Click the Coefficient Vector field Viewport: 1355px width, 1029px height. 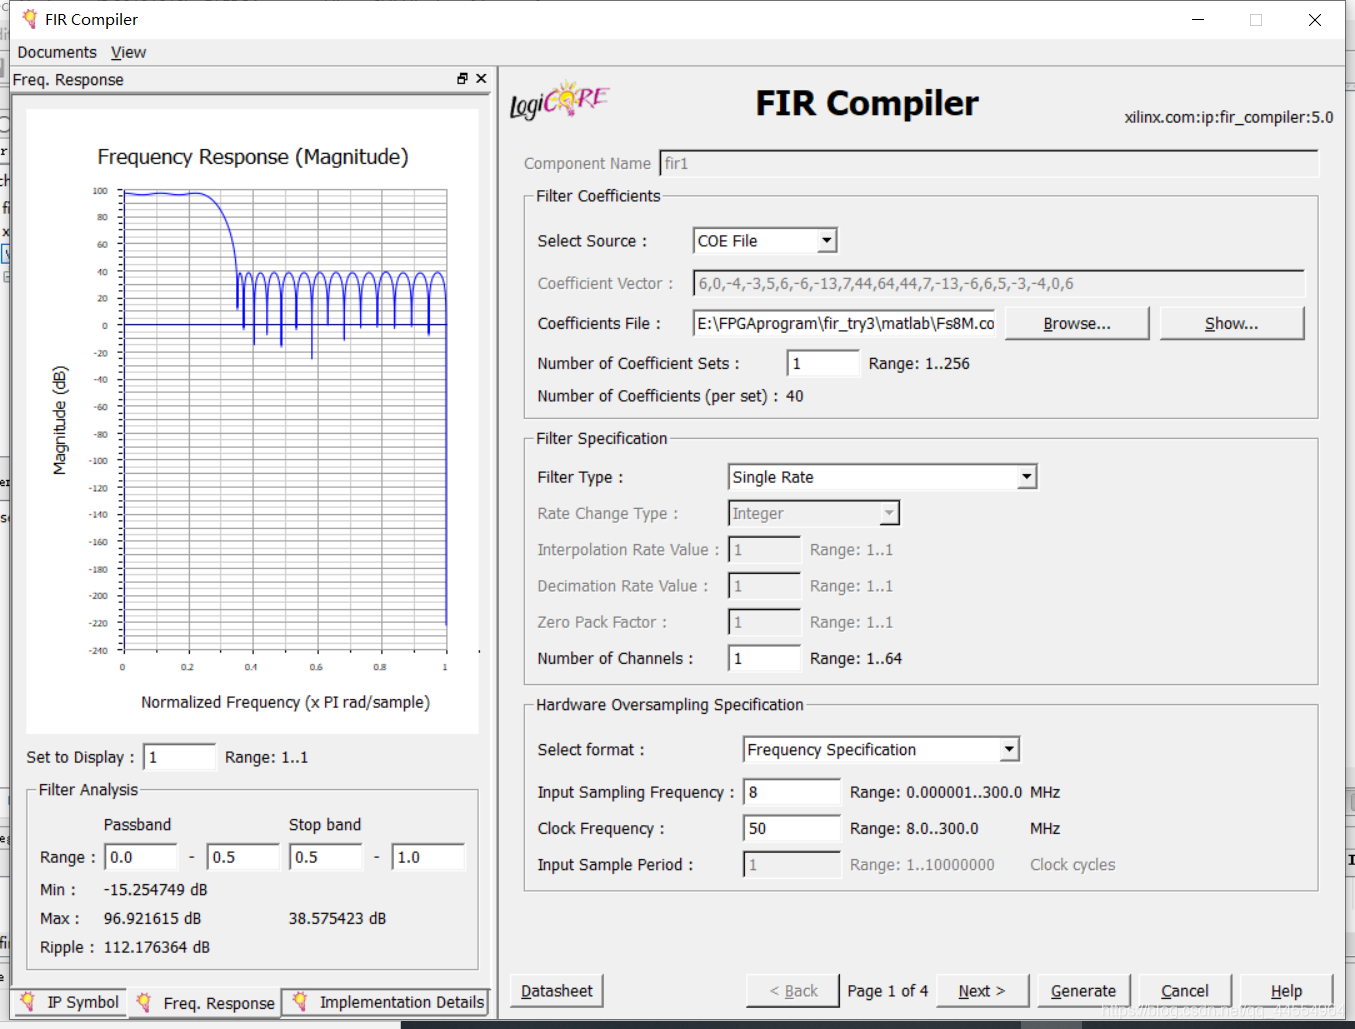(999, 283)
